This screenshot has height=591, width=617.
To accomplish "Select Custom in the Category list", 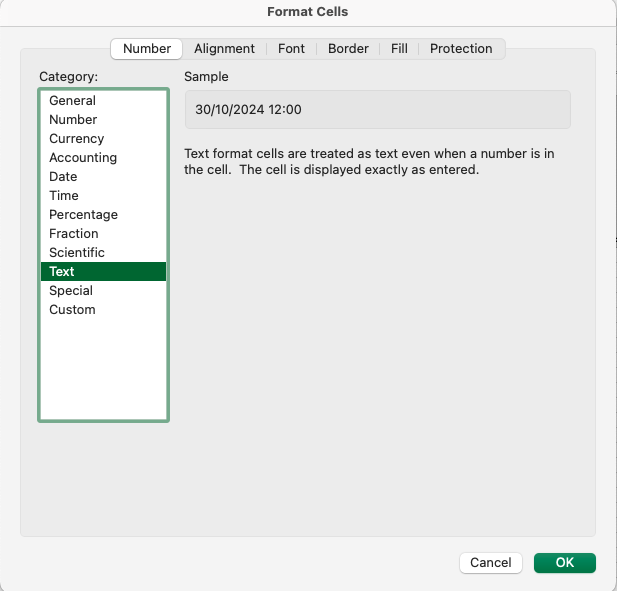I will click(72, 310).
